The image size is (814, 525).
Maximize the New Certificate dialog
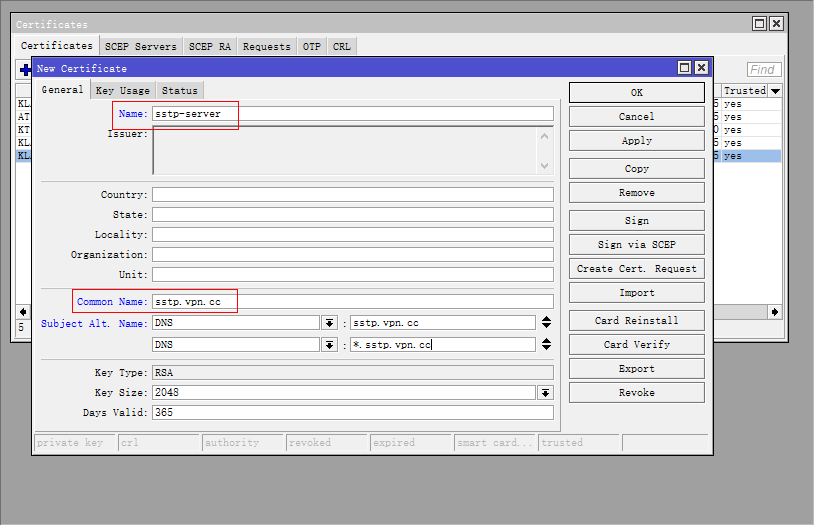pos(685,68)
